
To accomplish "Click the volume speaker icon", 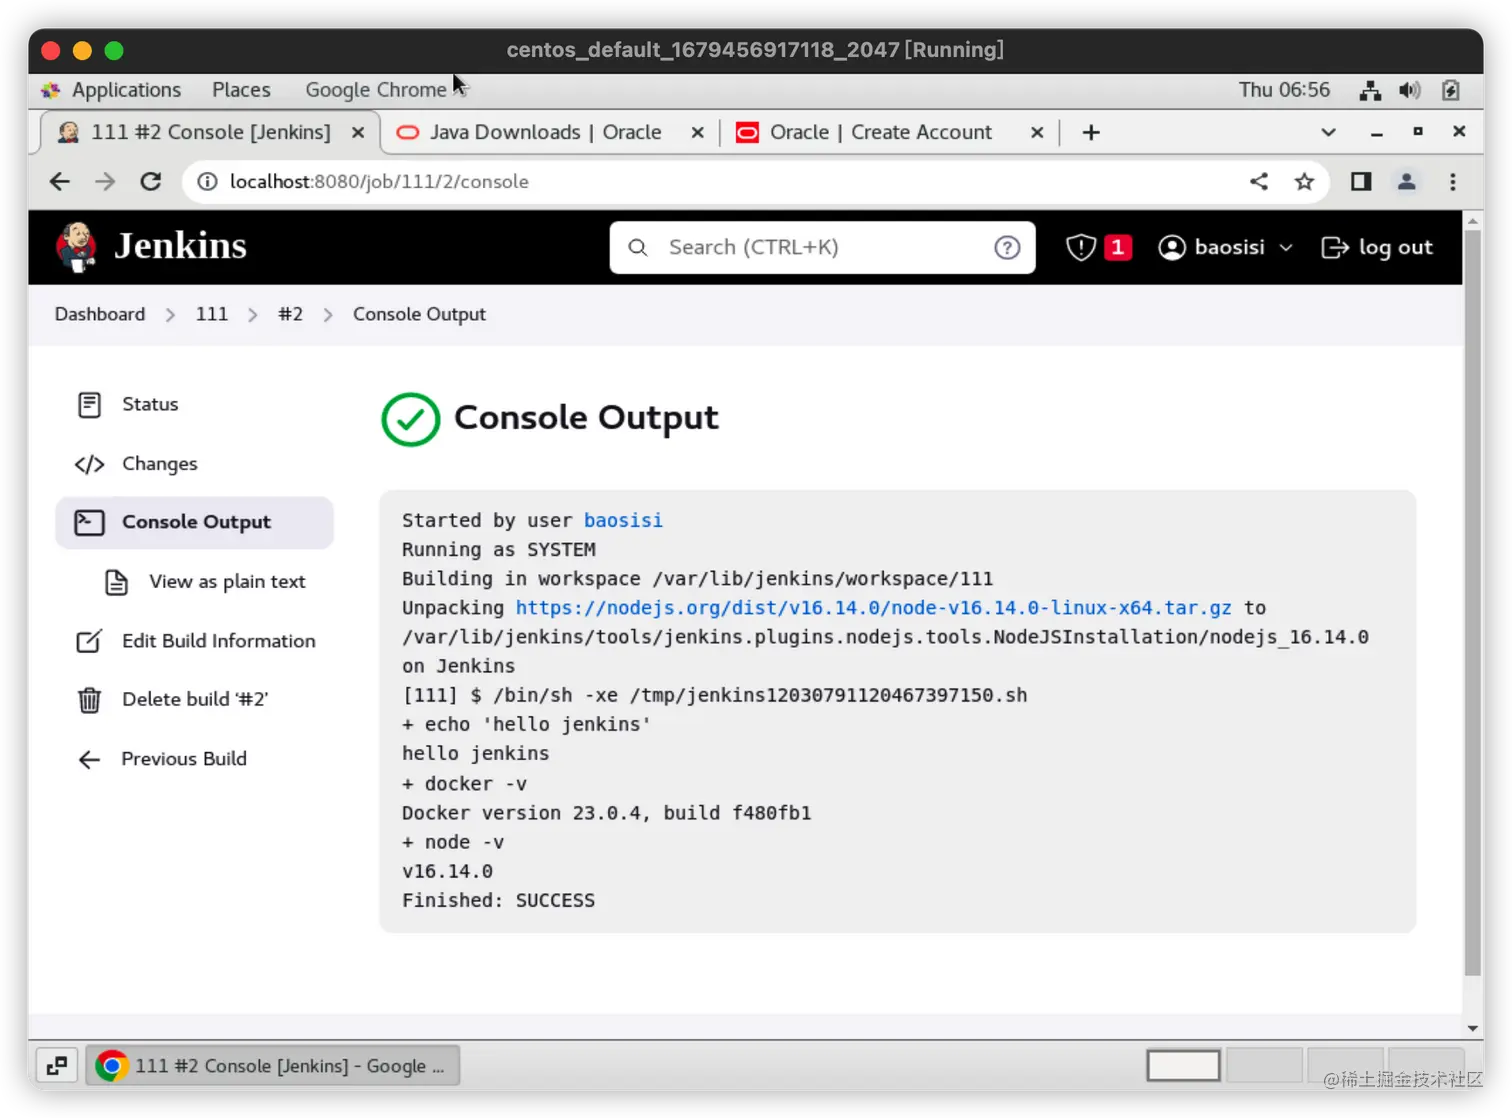I will click(1410, 90).
